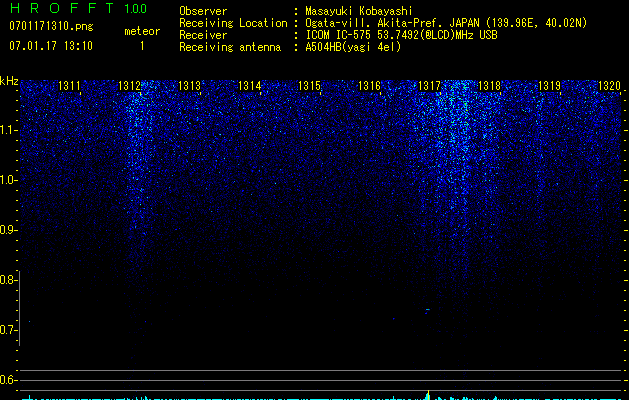The height and width of the screenshot is (400, 629).
Task: Click the 1317 time marker
Action: (x=429, y=86)
